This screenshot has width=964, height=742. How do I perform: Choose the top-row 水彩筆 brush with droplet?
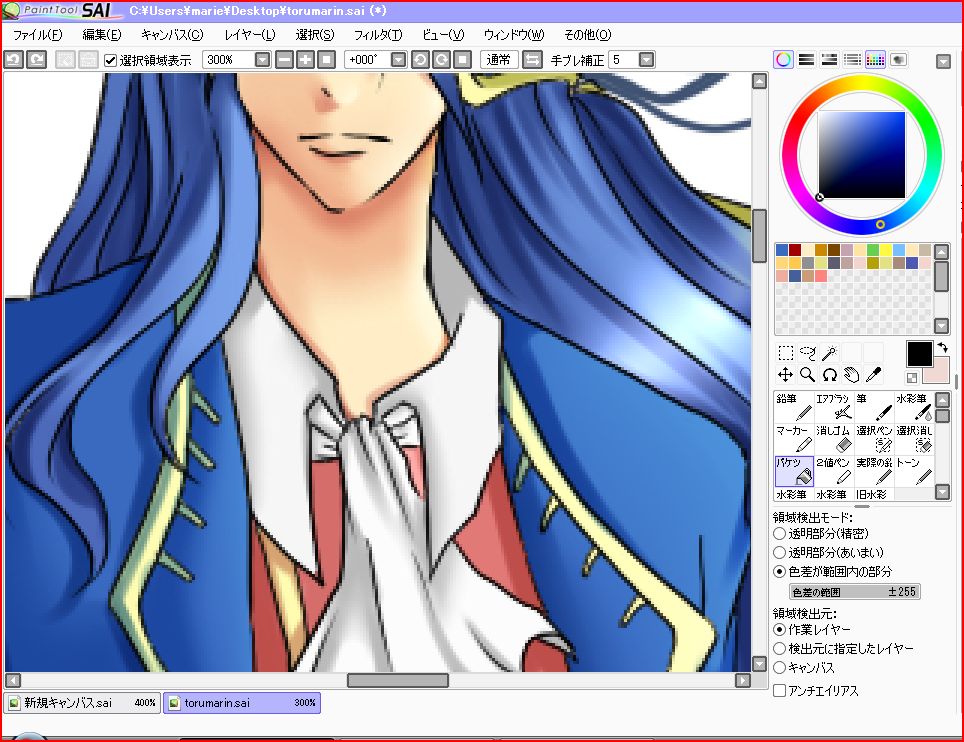[914, 407]
